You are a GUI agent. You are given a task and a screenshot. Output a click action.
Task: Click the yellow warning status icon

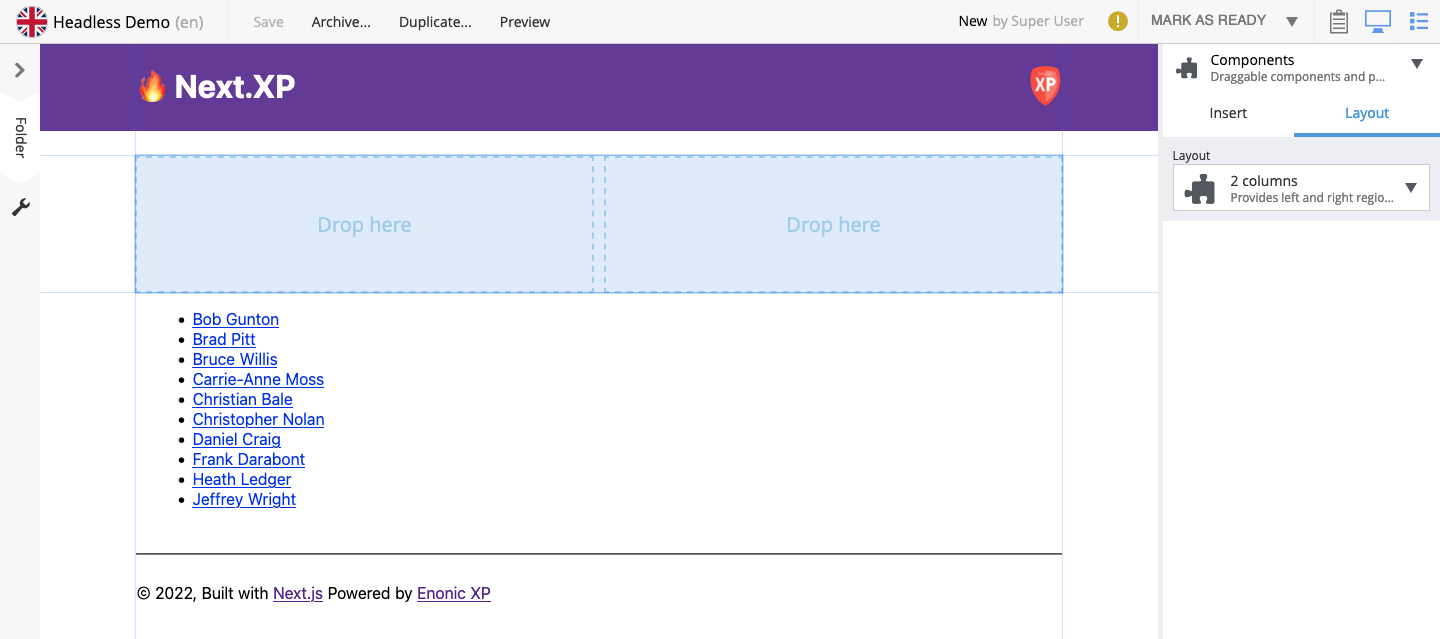coord(1118,21)
